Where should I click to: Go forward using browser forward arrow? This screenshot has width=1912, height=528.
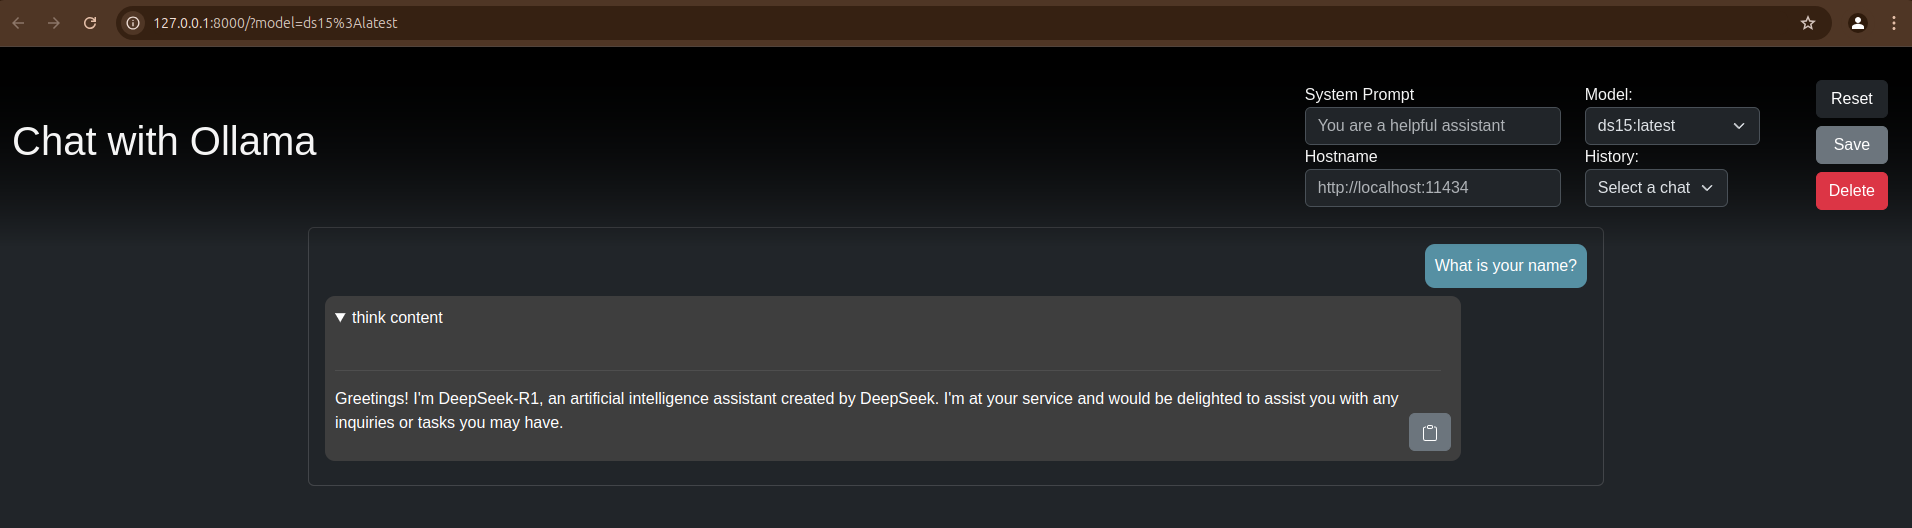(54, 23)
